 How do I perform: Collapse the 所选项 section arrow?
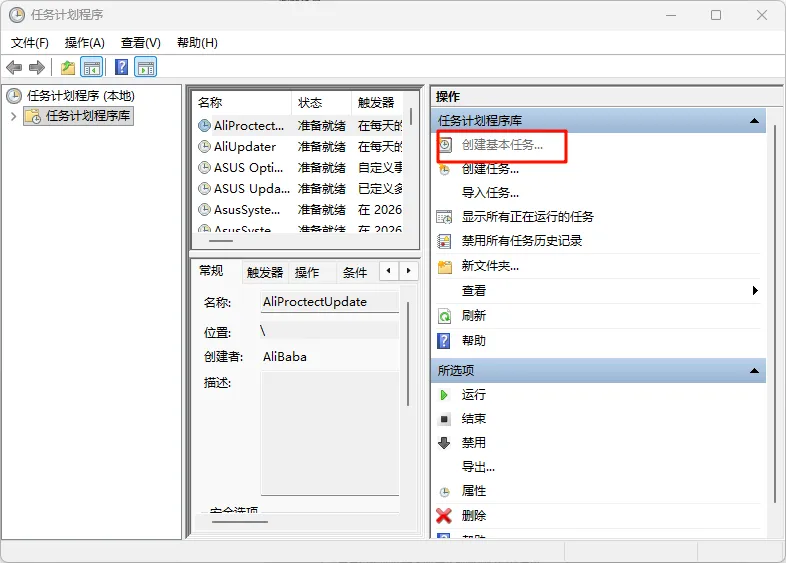coord(754,371)
